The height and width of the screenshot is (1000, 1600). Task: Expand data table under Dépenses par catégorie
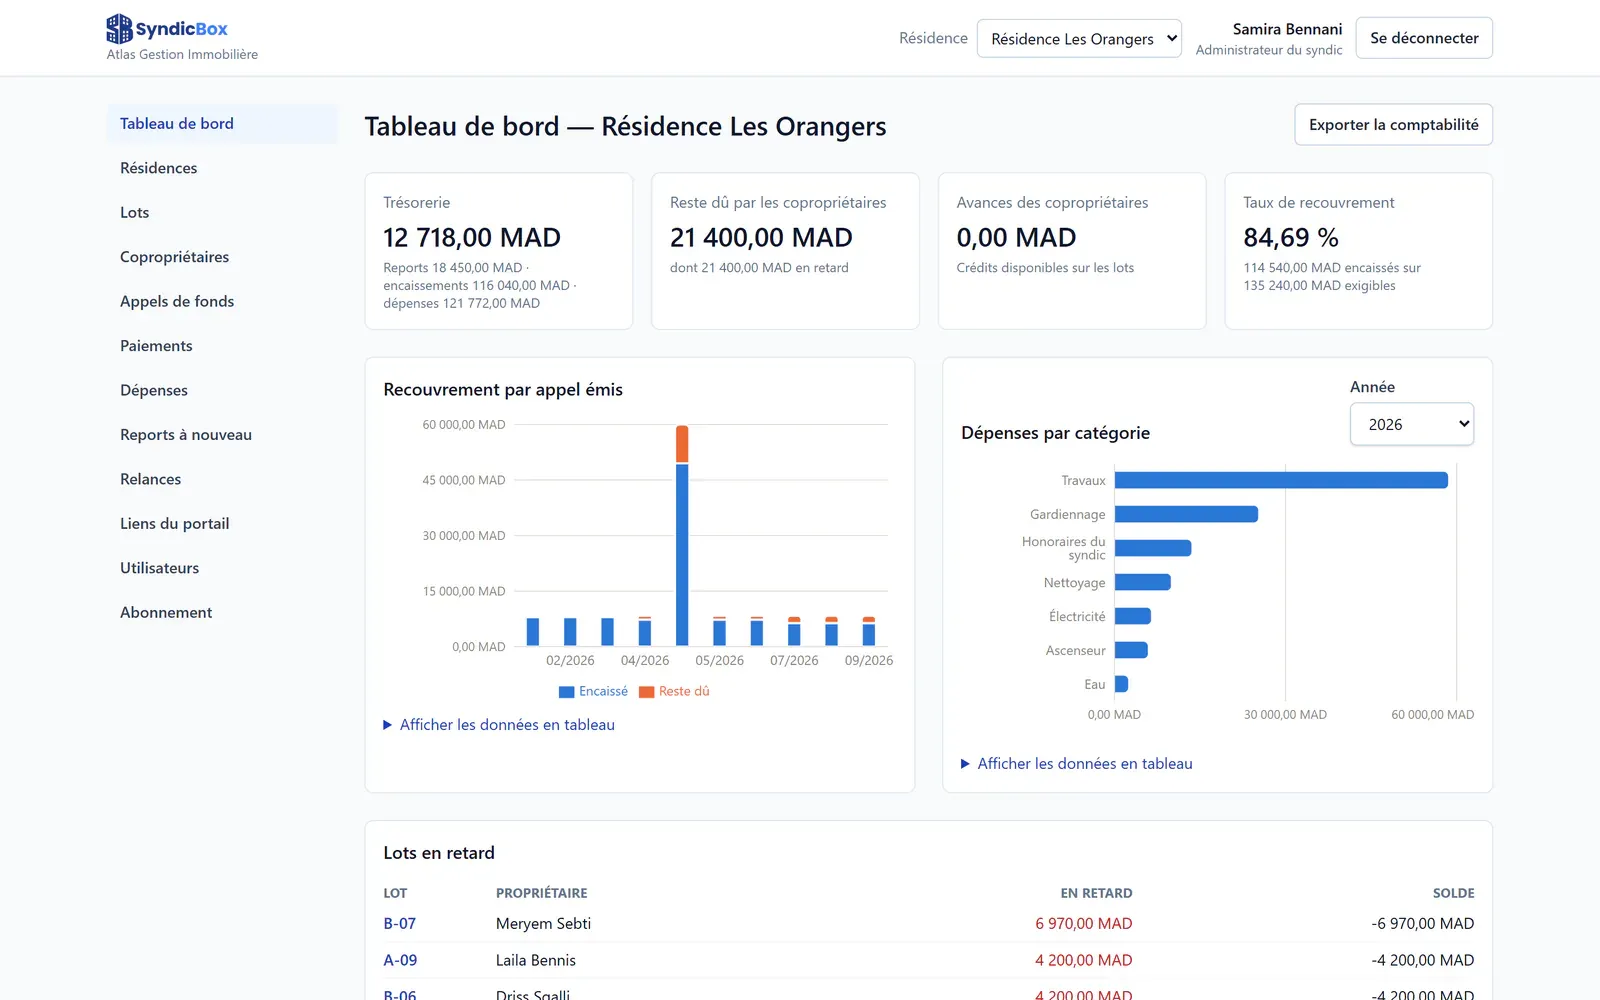[x=1077, y=764]
